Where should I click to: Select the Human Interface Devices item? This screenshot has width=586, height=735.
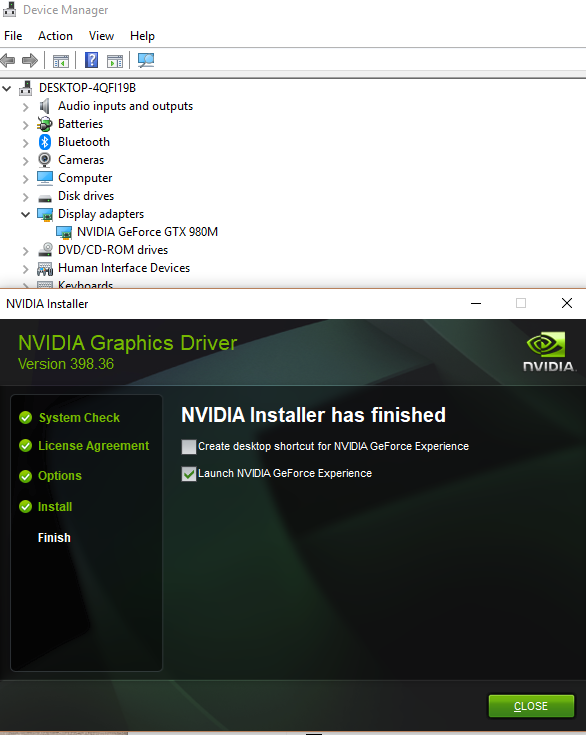pos(124,268)
